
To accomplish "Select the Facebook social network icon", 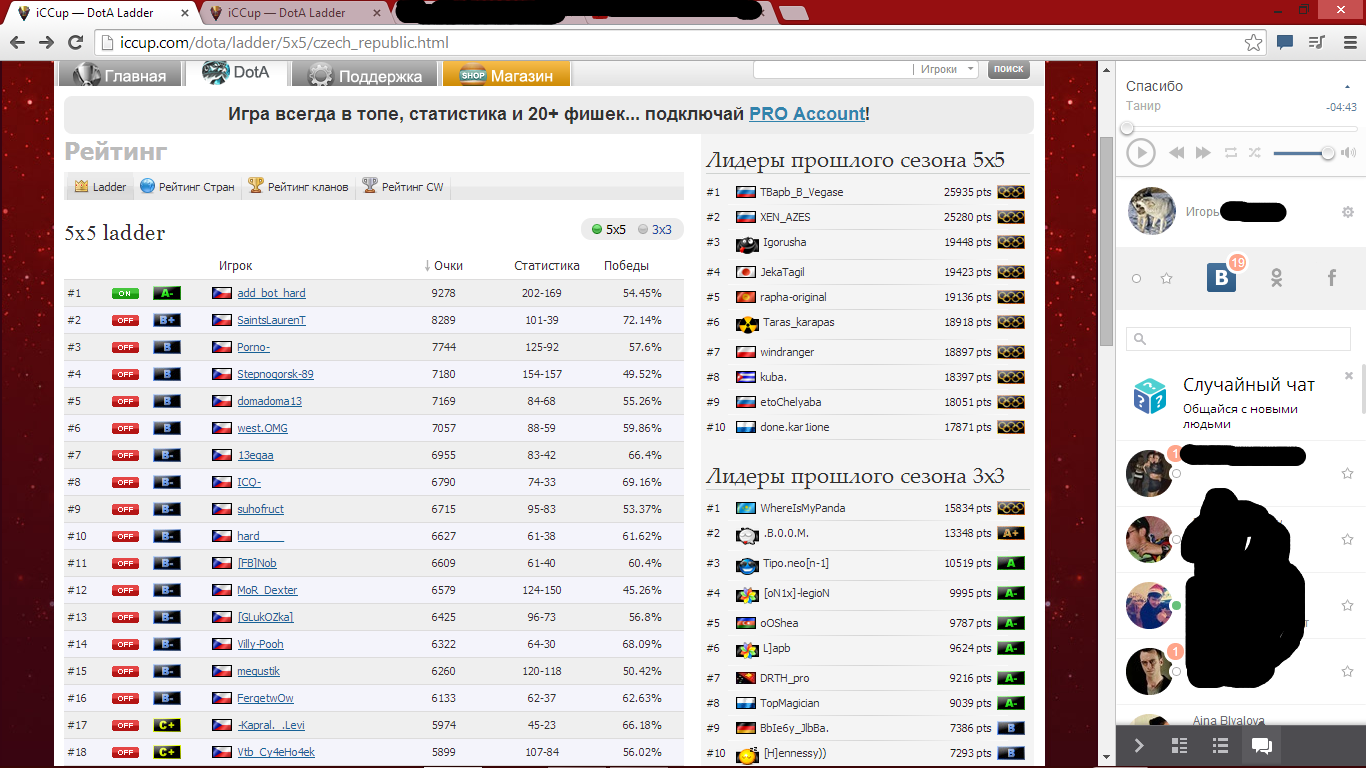I will (1331, 278).
